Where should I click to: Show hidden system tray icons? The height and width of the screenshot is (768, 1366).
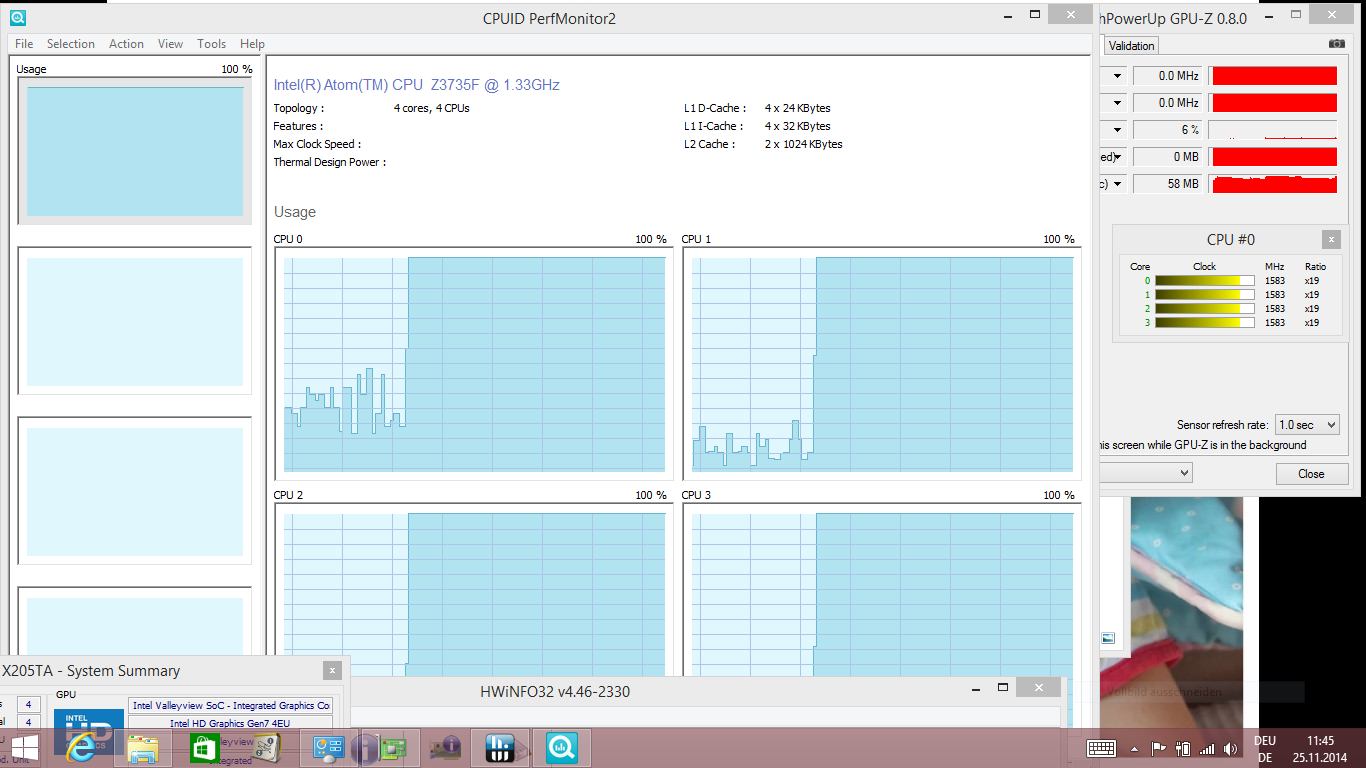point(1134,748)
